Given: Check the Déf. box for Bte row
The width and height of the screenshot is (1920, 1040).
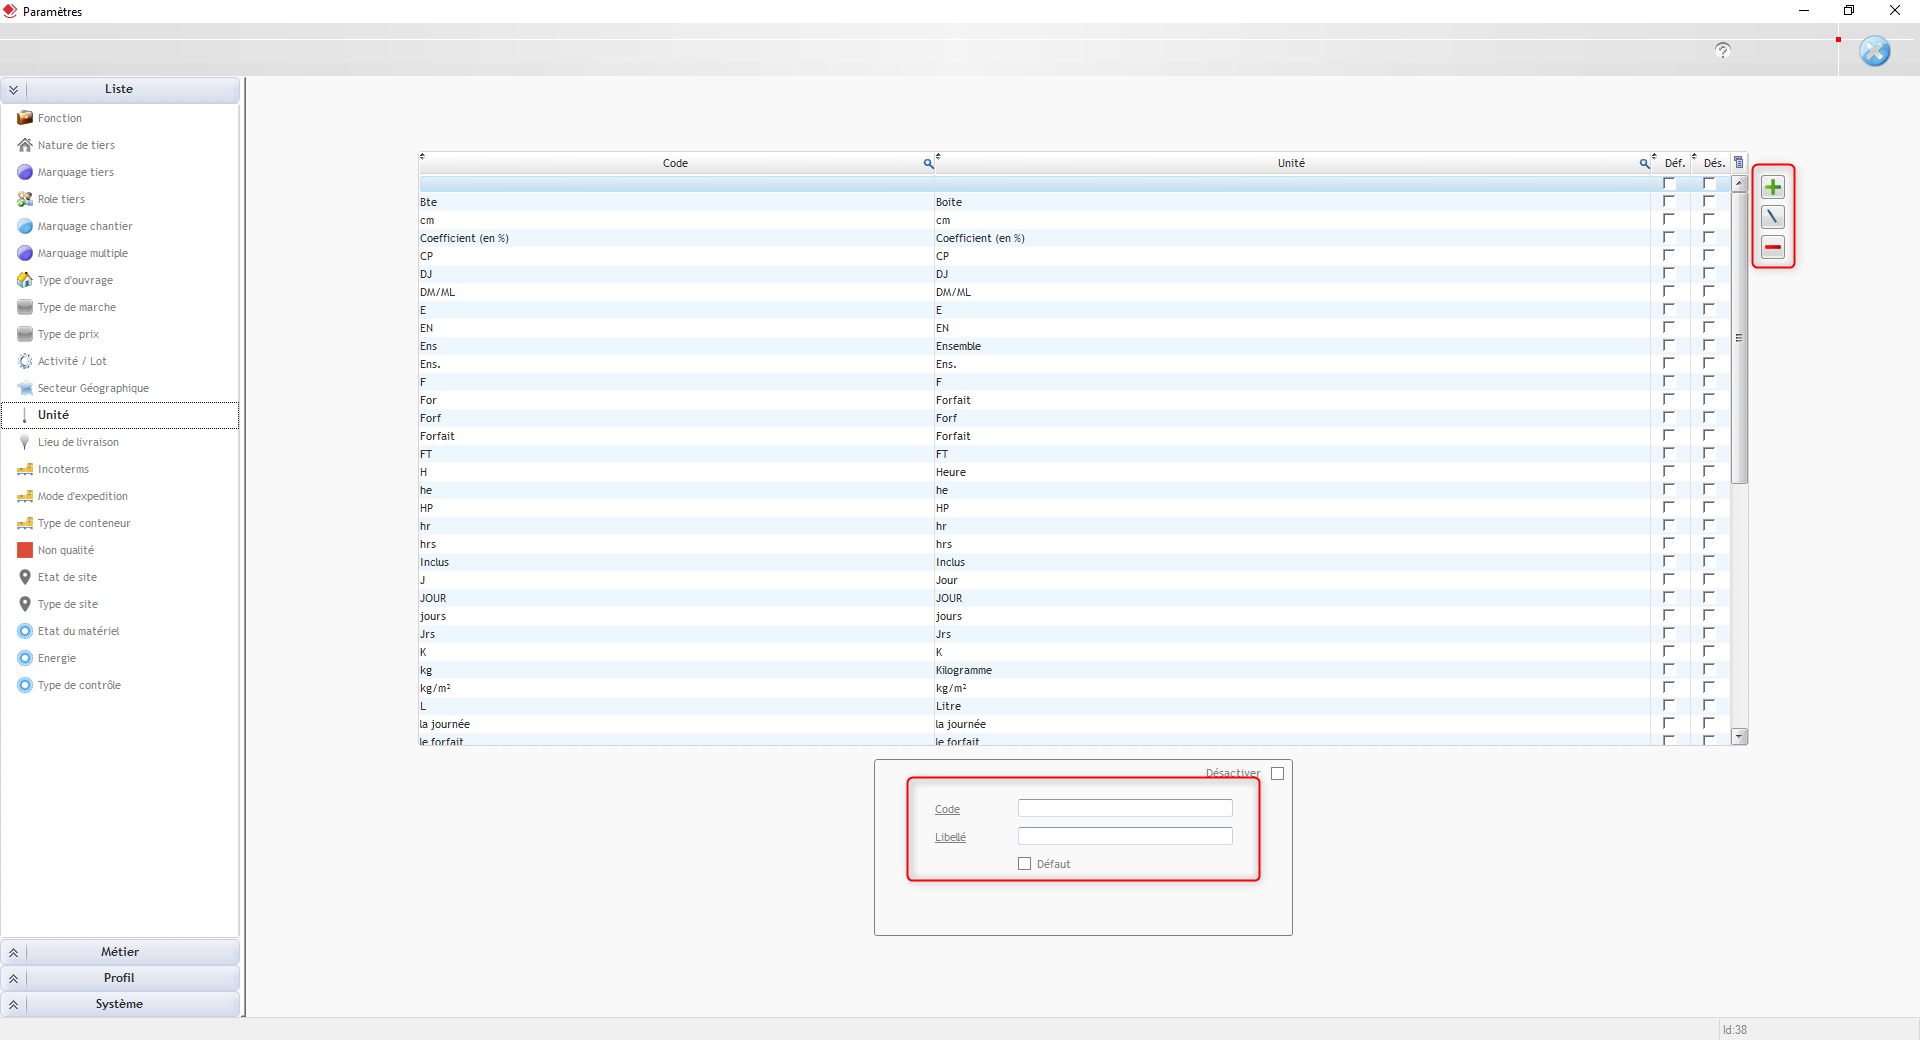Looking at the screenshot, I should tap(1668, 202).
